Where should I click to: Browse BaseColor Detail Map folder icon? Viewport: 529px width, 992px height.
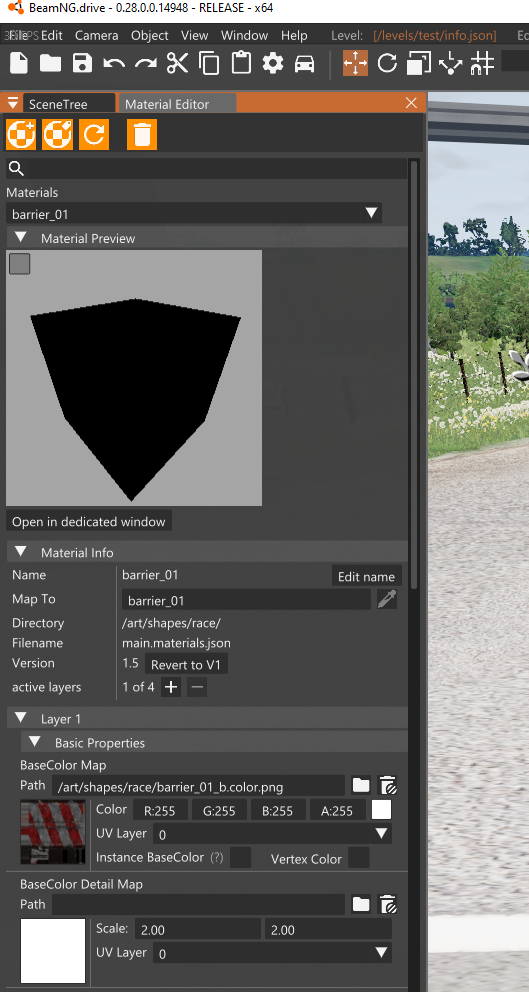coord(361,905)
